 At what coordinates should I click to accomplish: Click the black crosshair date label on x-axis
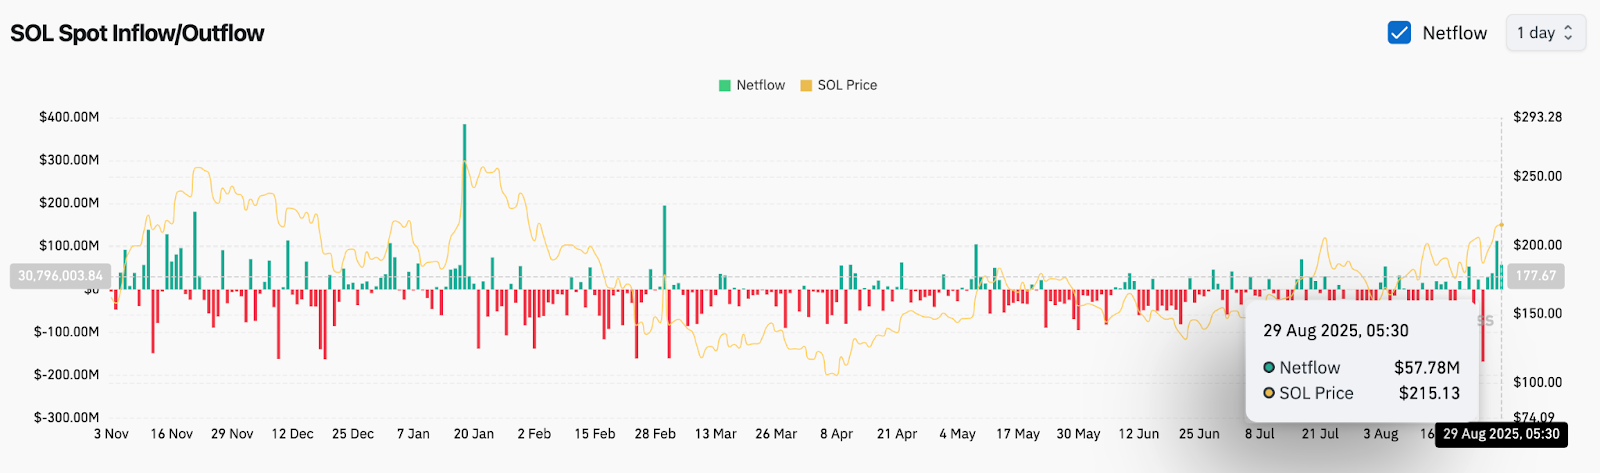tap(1501, 434)
